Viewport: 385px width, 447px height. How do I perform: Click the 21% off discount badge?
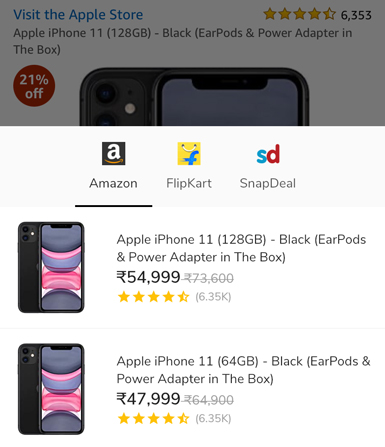coord(34,86)
